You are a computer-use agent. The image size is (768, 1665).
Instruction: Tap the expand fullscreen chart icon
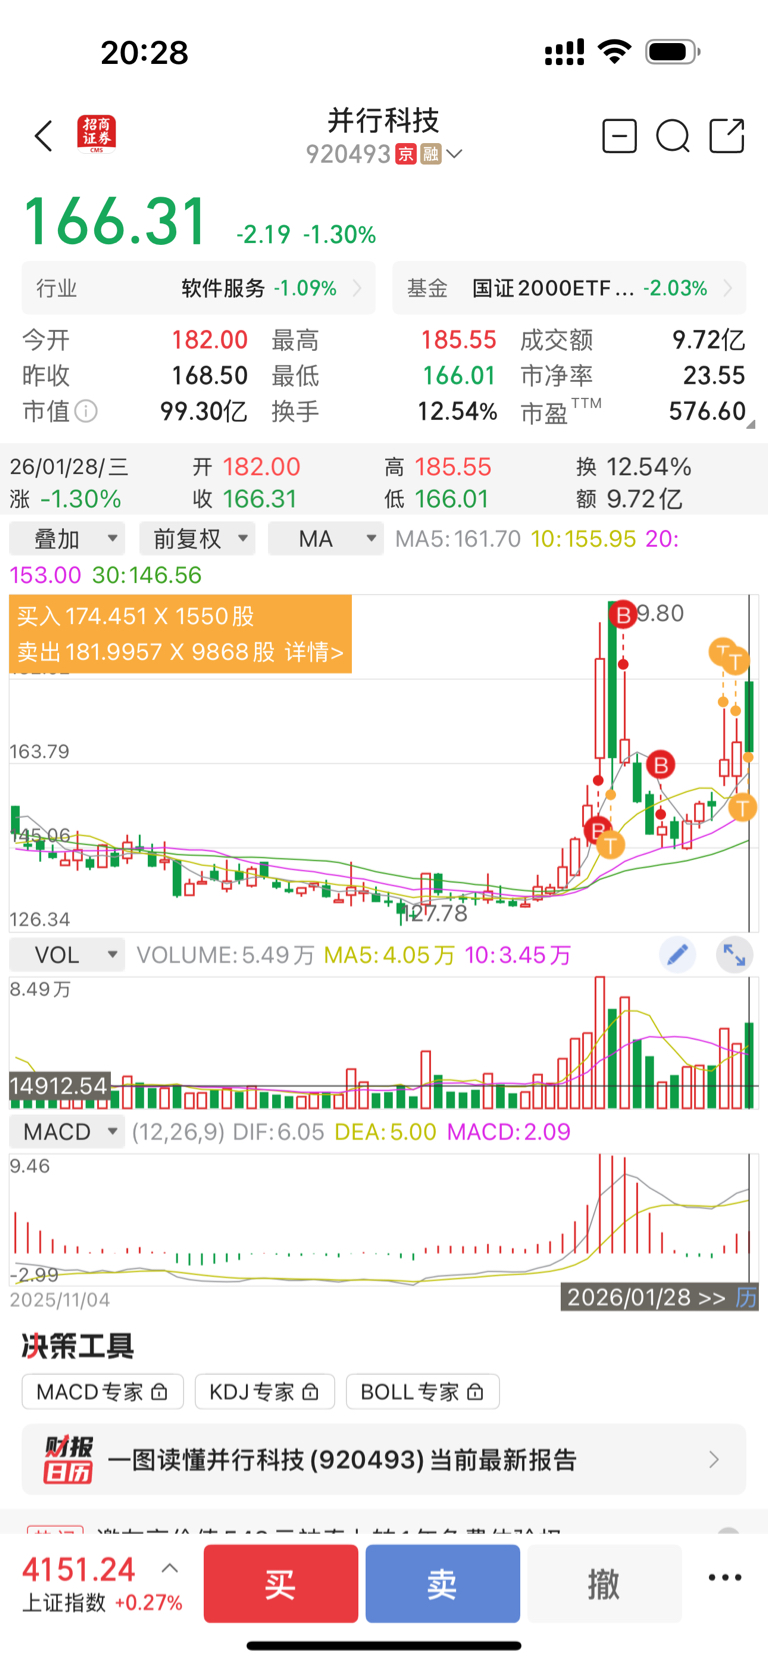[x=735, y=955]
